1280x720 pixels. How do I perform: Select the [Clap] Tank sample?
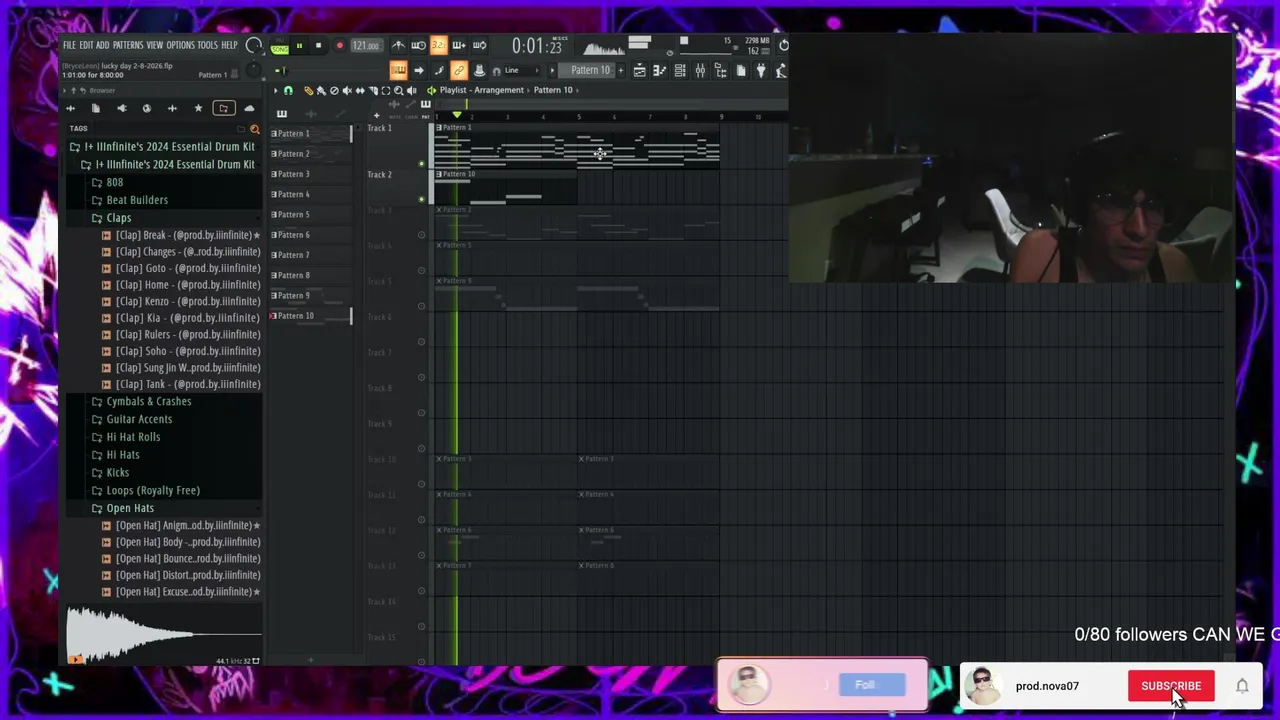pos(181,384)
